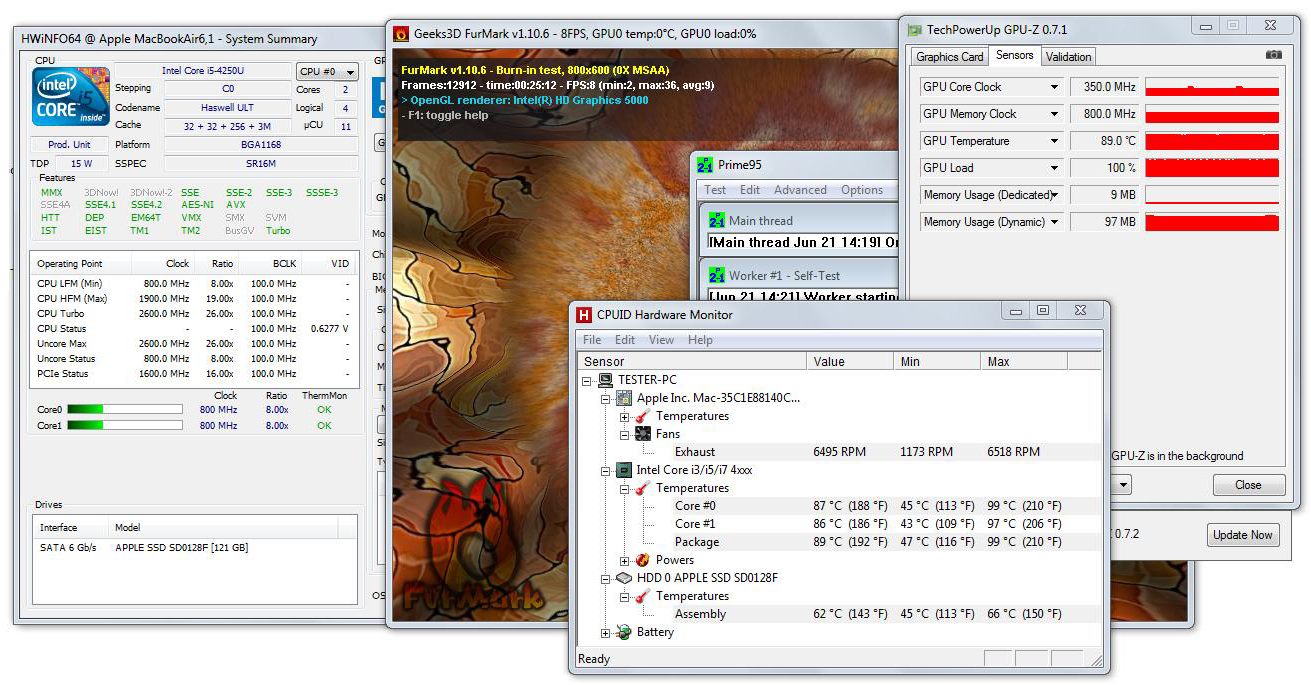Click the Apple Inc. mainboard chip icon
1311x685 pixels.
pos(624,398)
